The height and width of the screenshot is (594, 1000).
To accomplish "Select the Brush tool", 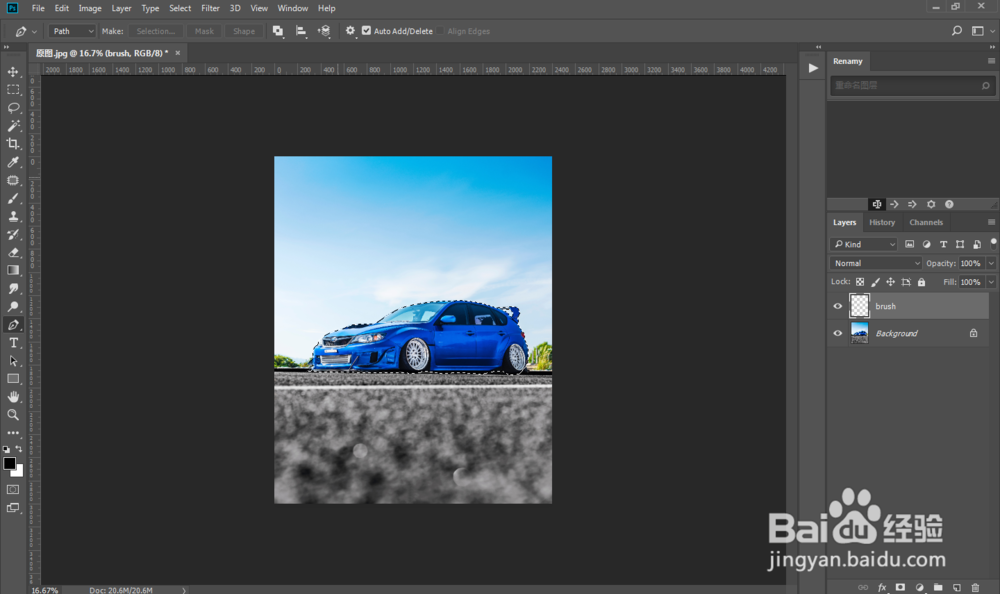I will (13, 198).
